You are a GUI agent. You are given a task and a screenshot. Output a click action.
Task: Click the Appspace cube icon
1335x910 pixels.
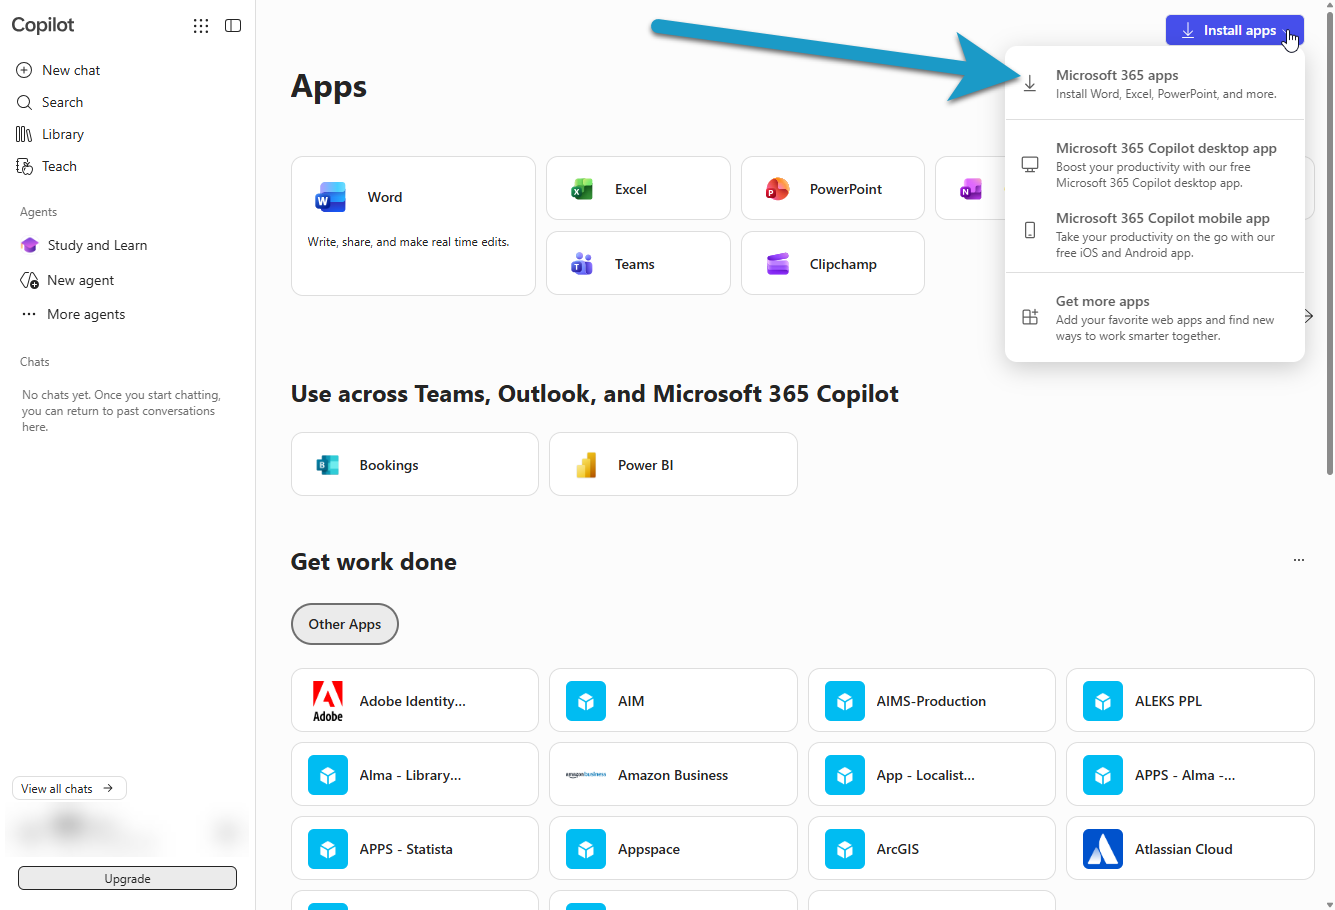(x=586, y=849)
